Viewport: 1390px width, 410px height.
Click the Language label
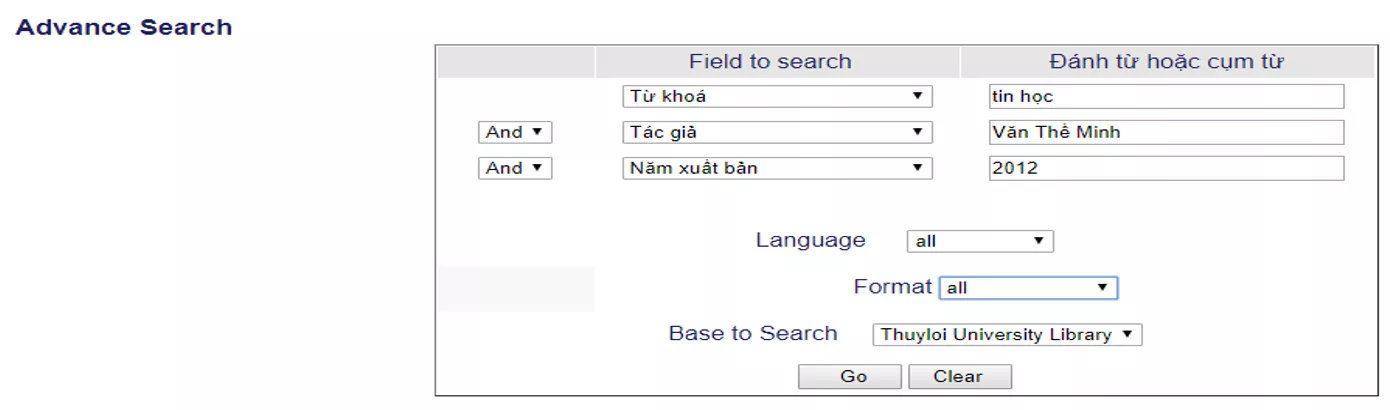pyautogui.click(x=810, y=240)
